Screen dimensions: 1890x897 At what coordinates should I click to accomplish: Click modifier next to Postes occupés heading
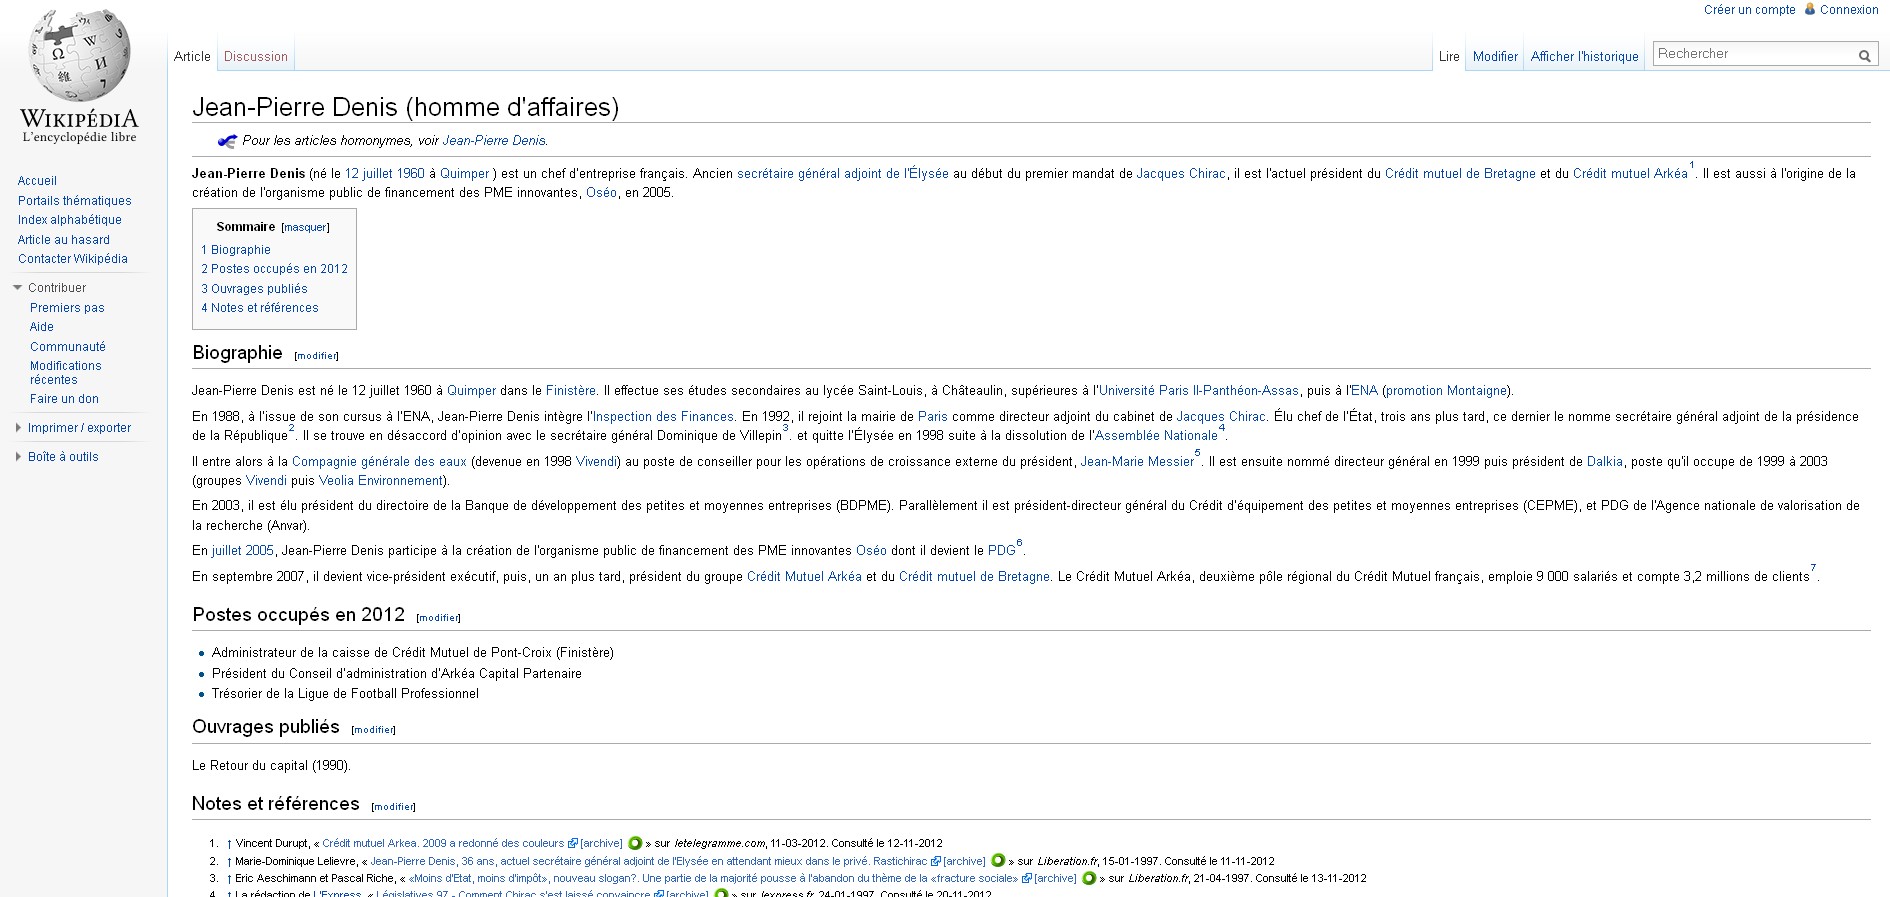click(x=439, y=618)
